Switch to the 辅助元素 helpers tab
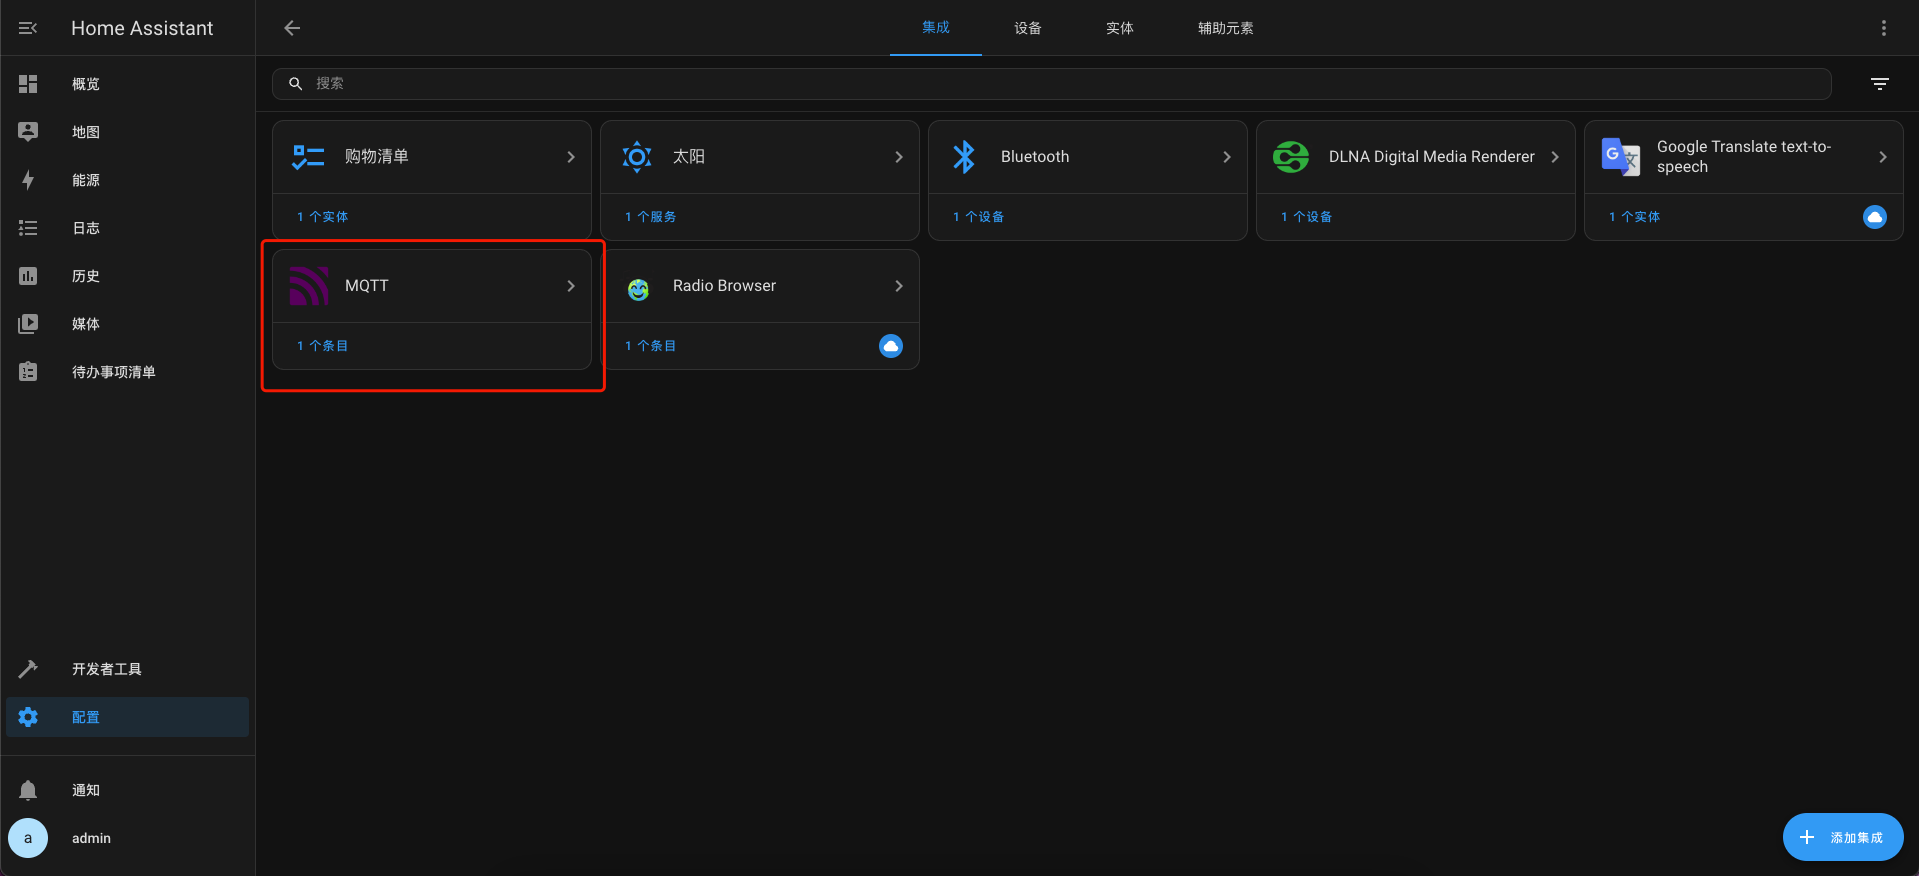Image resolution: width=1919 pixels, height=876 pixels. click(1226, 28)
